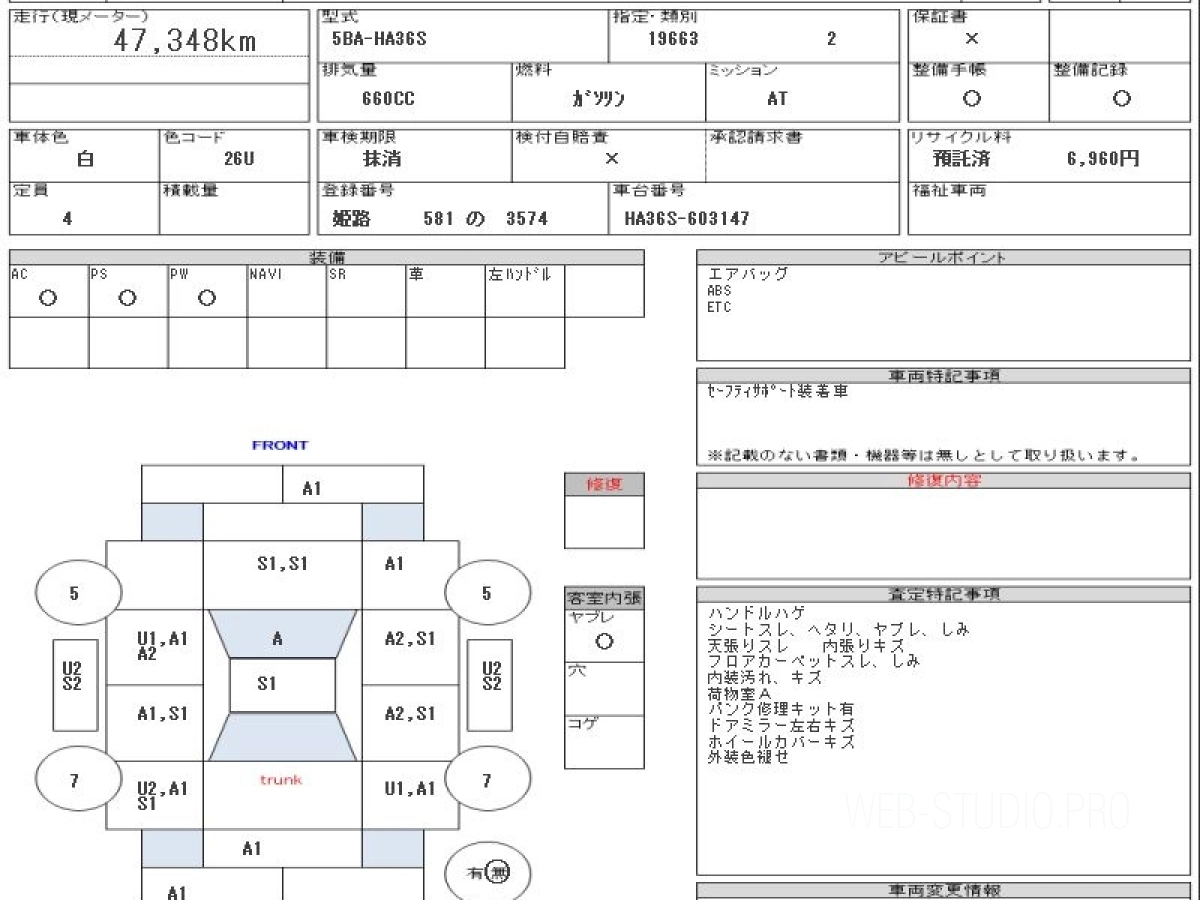The width and height of the screenshot is (1200, 900).
Task: Click chassis number HA36S-603147
Action: (x=686, y=218)
